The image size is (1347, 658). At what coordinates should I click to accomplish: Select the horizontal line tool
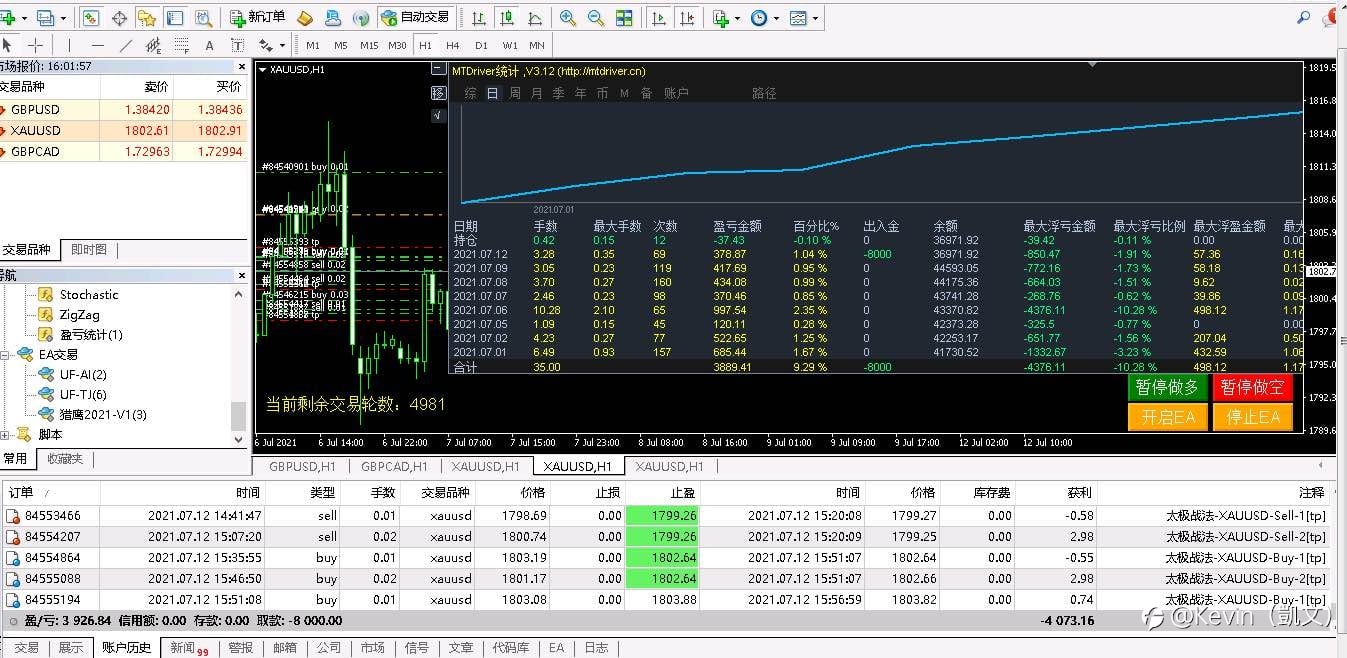coord(97,45)
